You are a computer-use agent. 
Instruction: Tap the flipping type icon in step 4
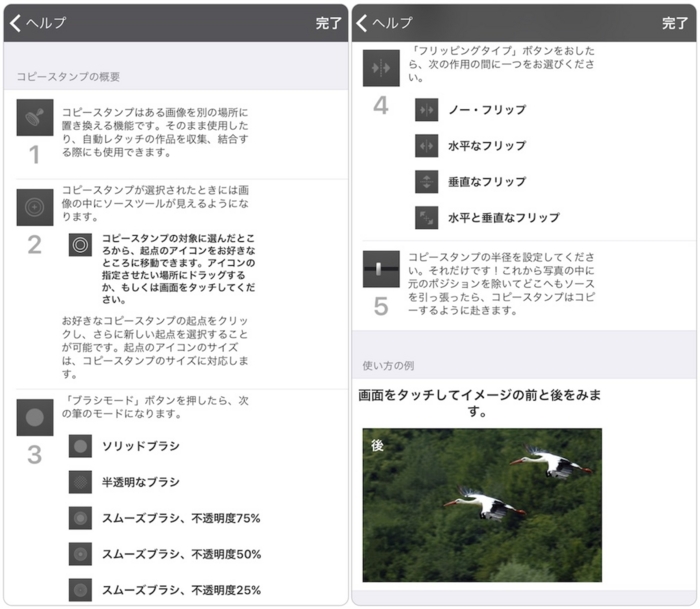click(x=381, y=68)
